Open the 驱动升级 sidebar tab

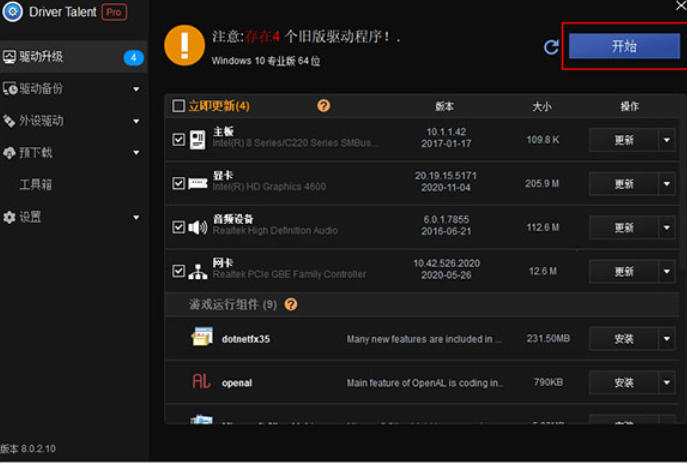pos(70,57)
